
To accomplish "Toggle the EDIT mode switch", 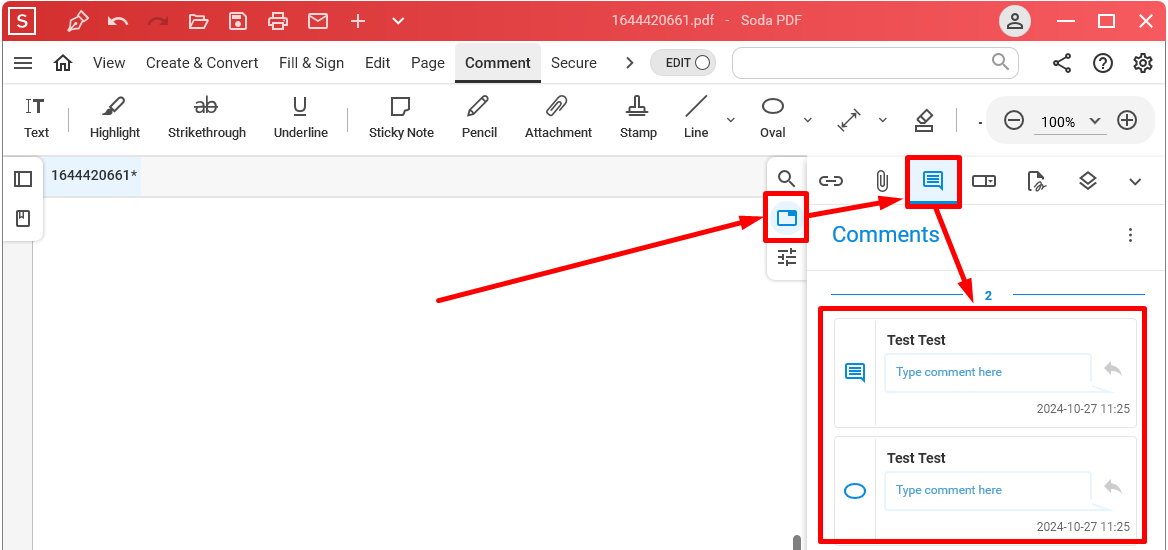I will 683,63.
